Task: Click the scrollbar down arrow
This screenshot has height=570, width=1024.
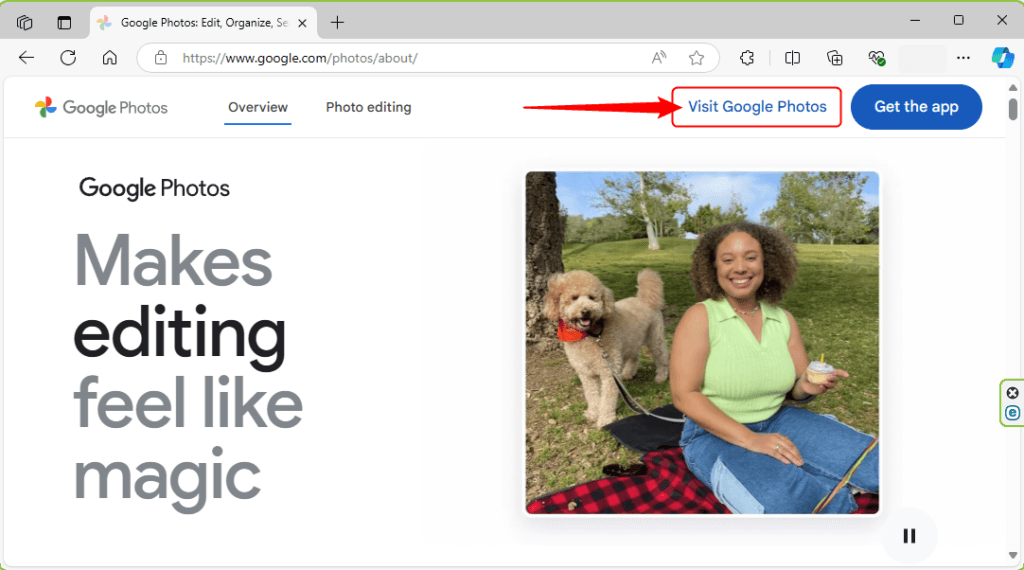Action: [1013, 556]
